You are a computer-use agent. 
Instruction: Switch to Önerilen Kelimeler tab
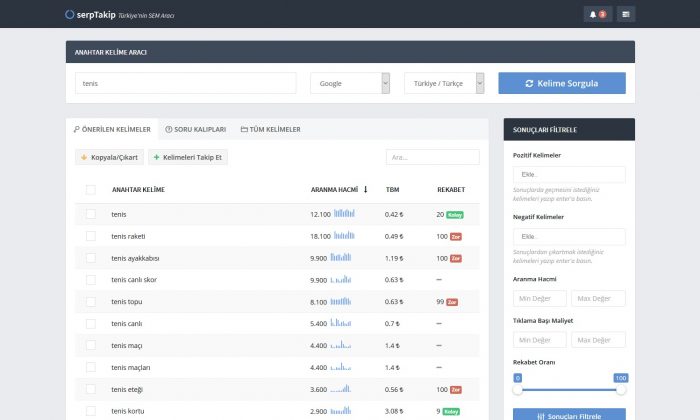112,129
